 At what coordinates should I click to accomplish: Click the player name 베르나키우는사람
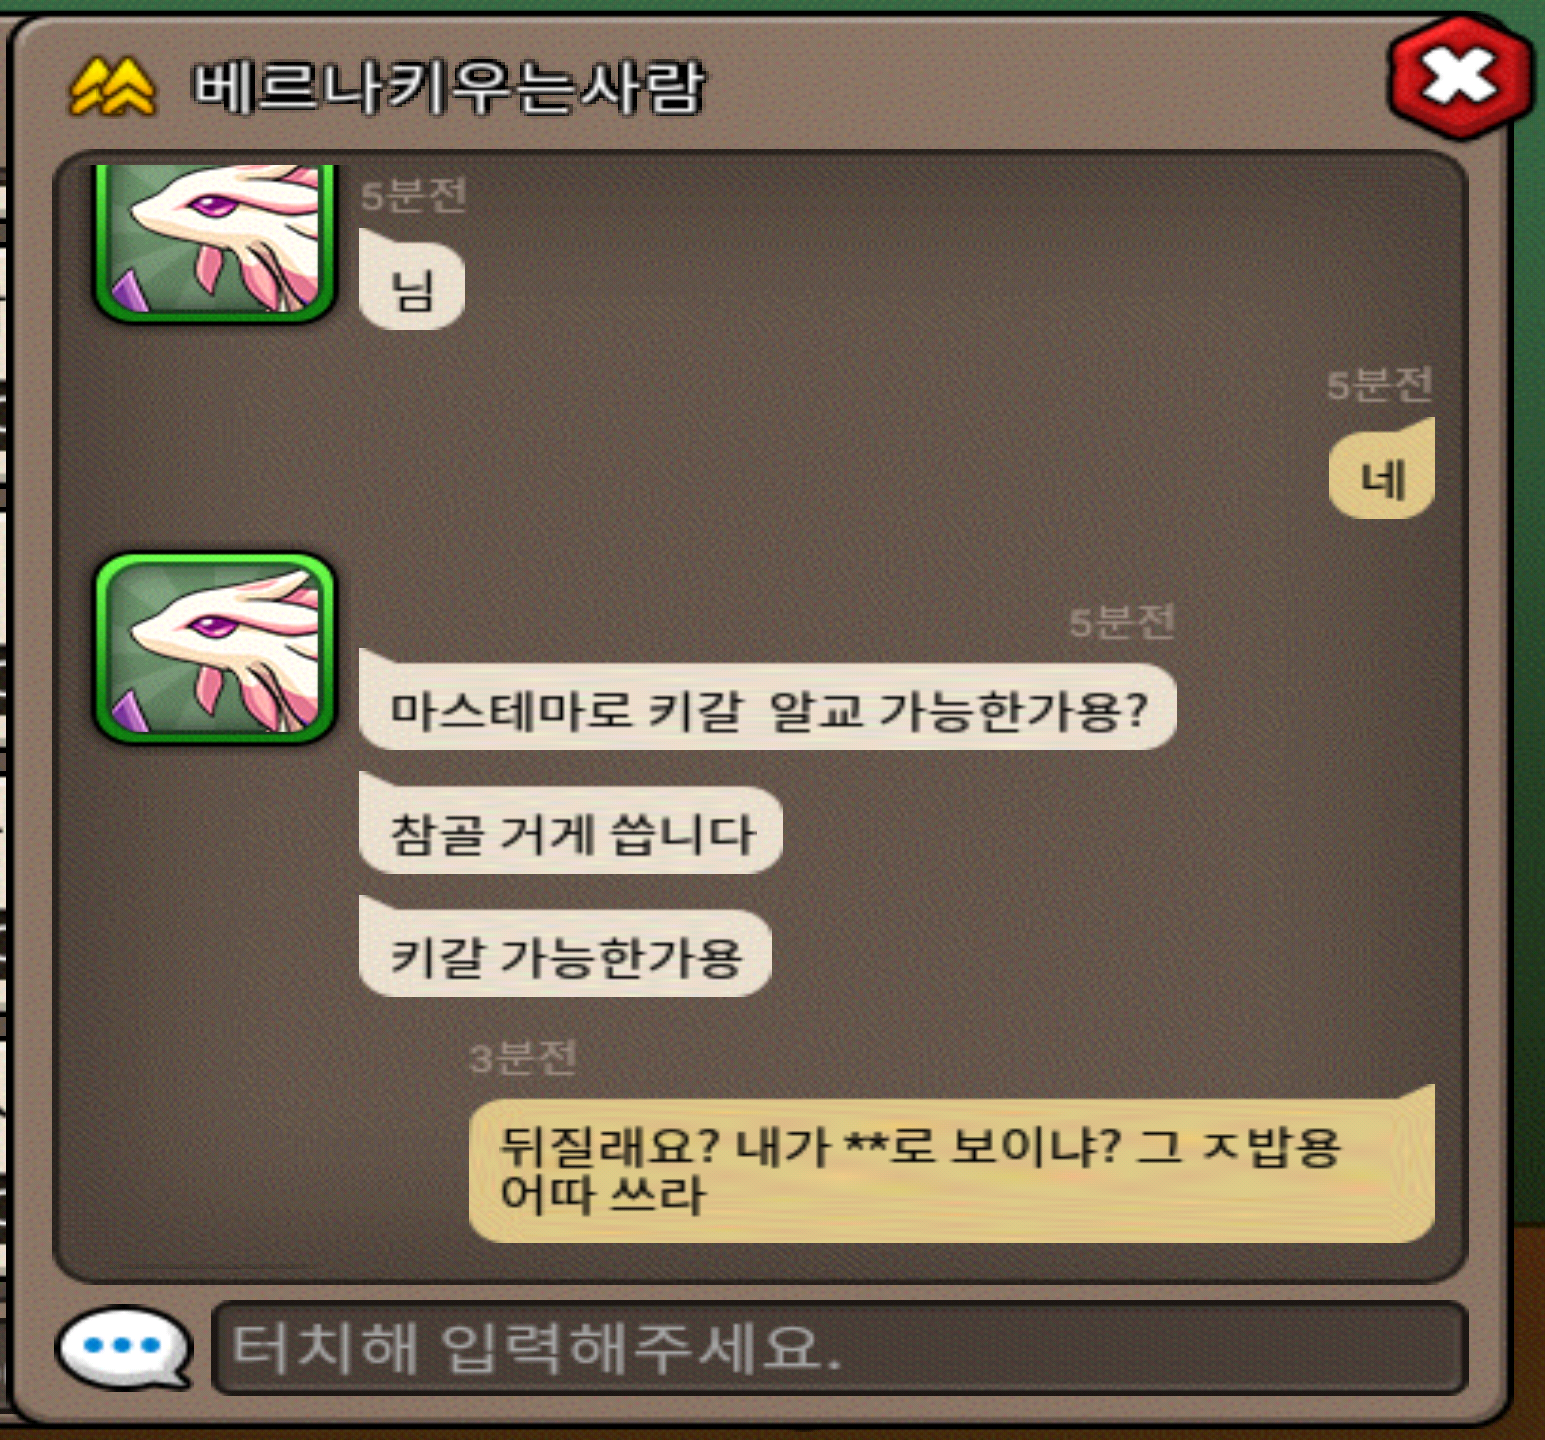[x=448, y=87]
